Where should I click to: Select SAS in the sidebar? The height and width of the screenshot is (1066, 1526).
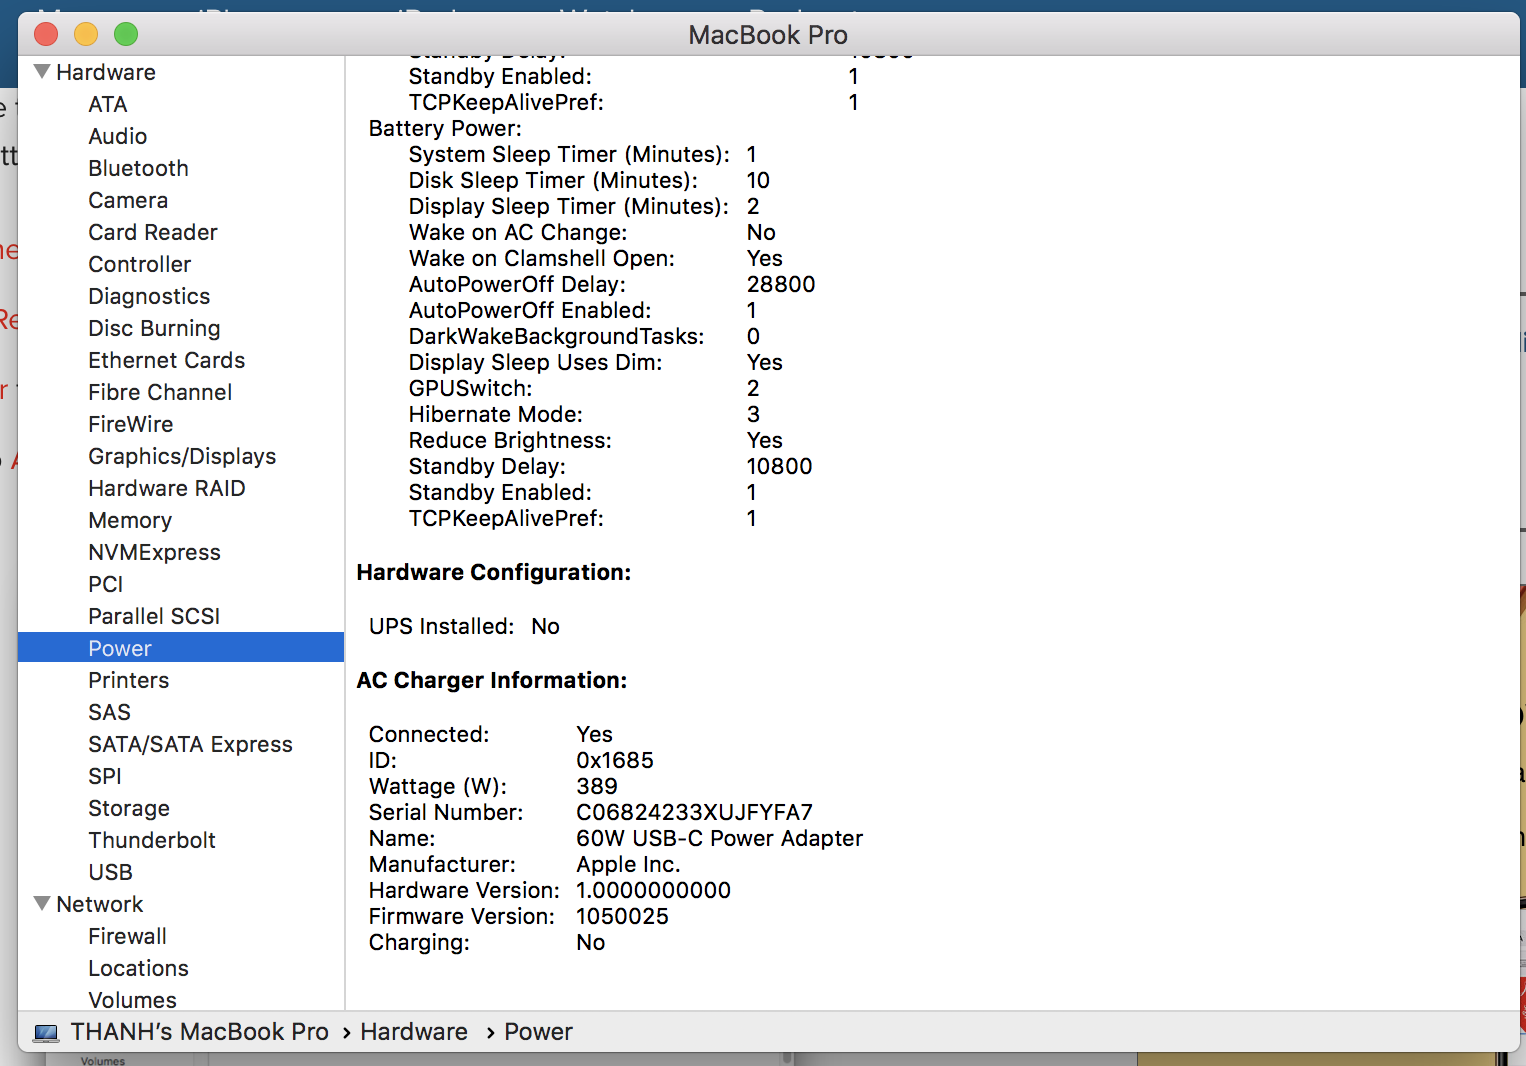click(110, 712)
